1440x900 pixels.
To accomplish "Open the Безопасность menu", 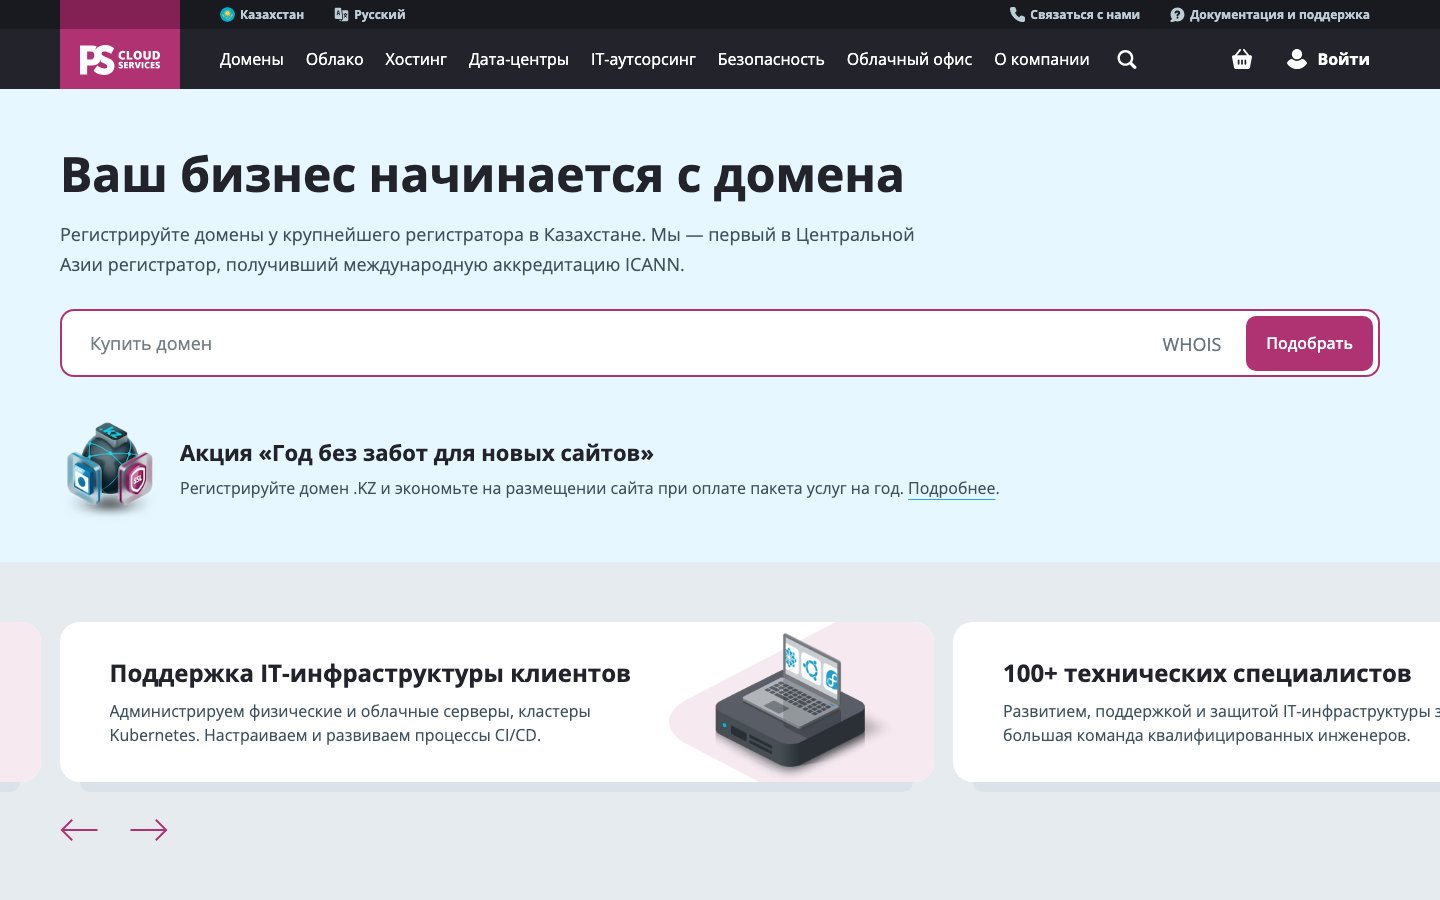I will coord(771,59).
